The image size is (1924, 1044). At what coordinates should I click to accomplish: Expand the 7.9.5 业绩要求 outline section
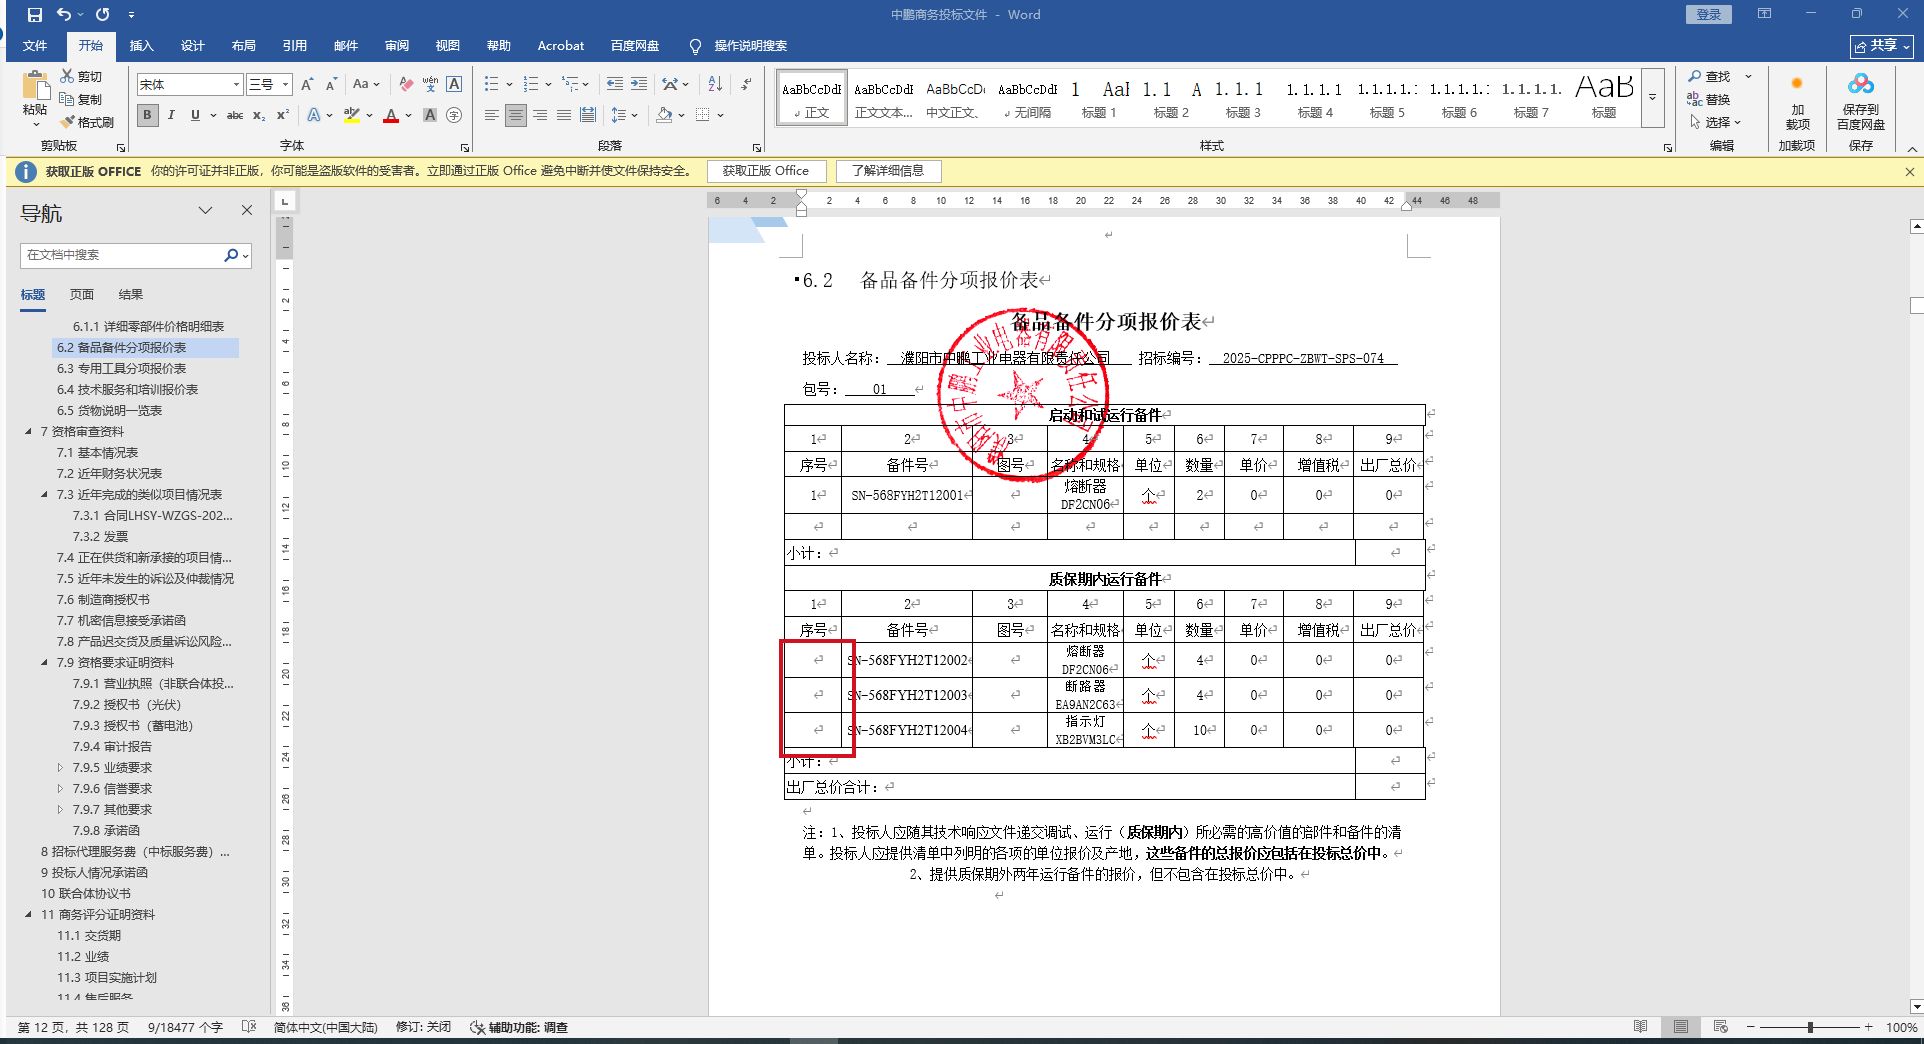[x=60, y=768]
